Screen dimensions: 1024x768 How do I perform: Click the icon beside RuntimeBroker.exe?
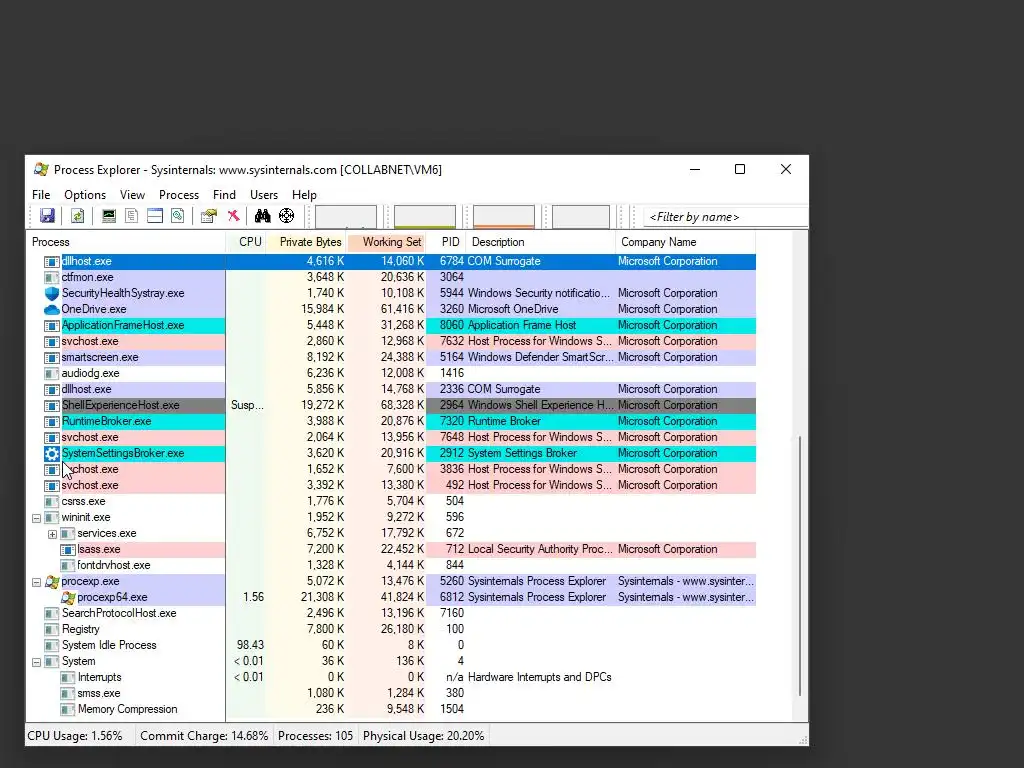pyautogui.click(x=52, y=421)
